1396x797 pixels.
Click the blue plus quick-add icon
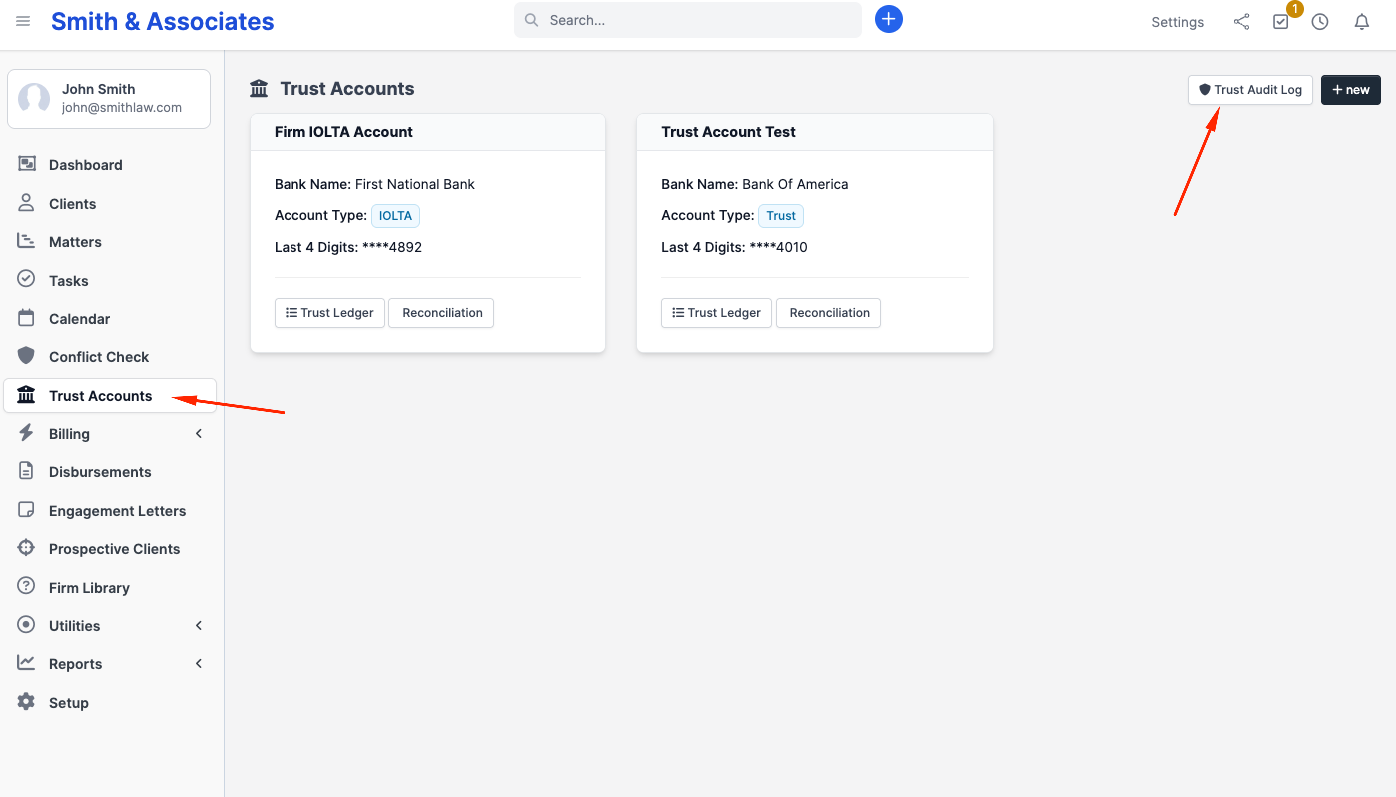[889, 19]
